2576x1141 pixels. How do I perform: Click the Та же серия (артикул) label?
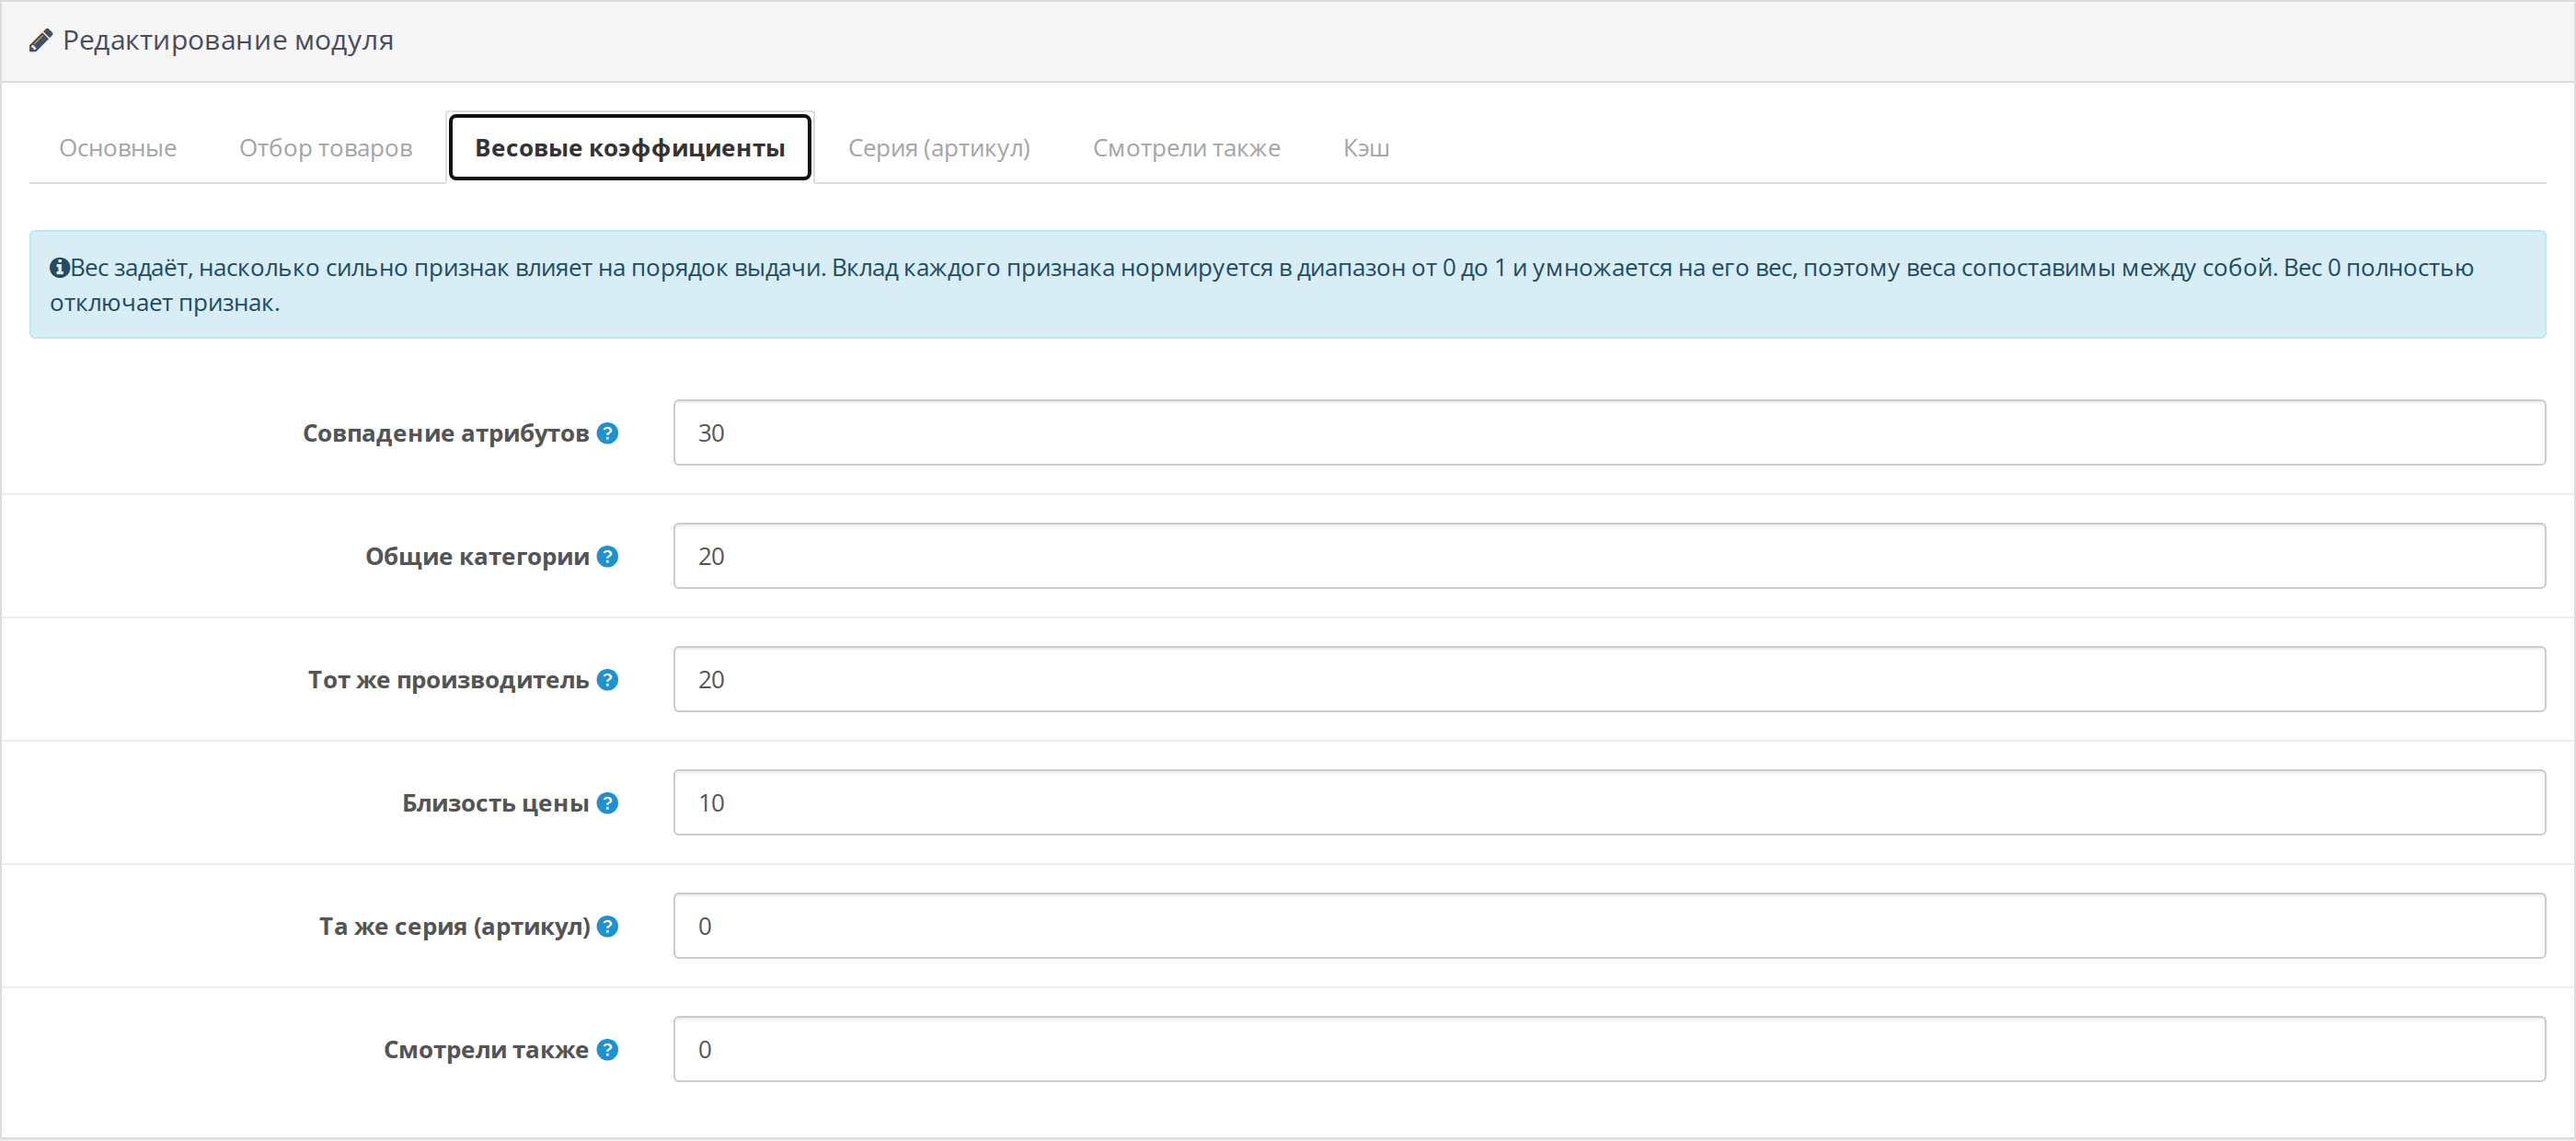[455, 926]
